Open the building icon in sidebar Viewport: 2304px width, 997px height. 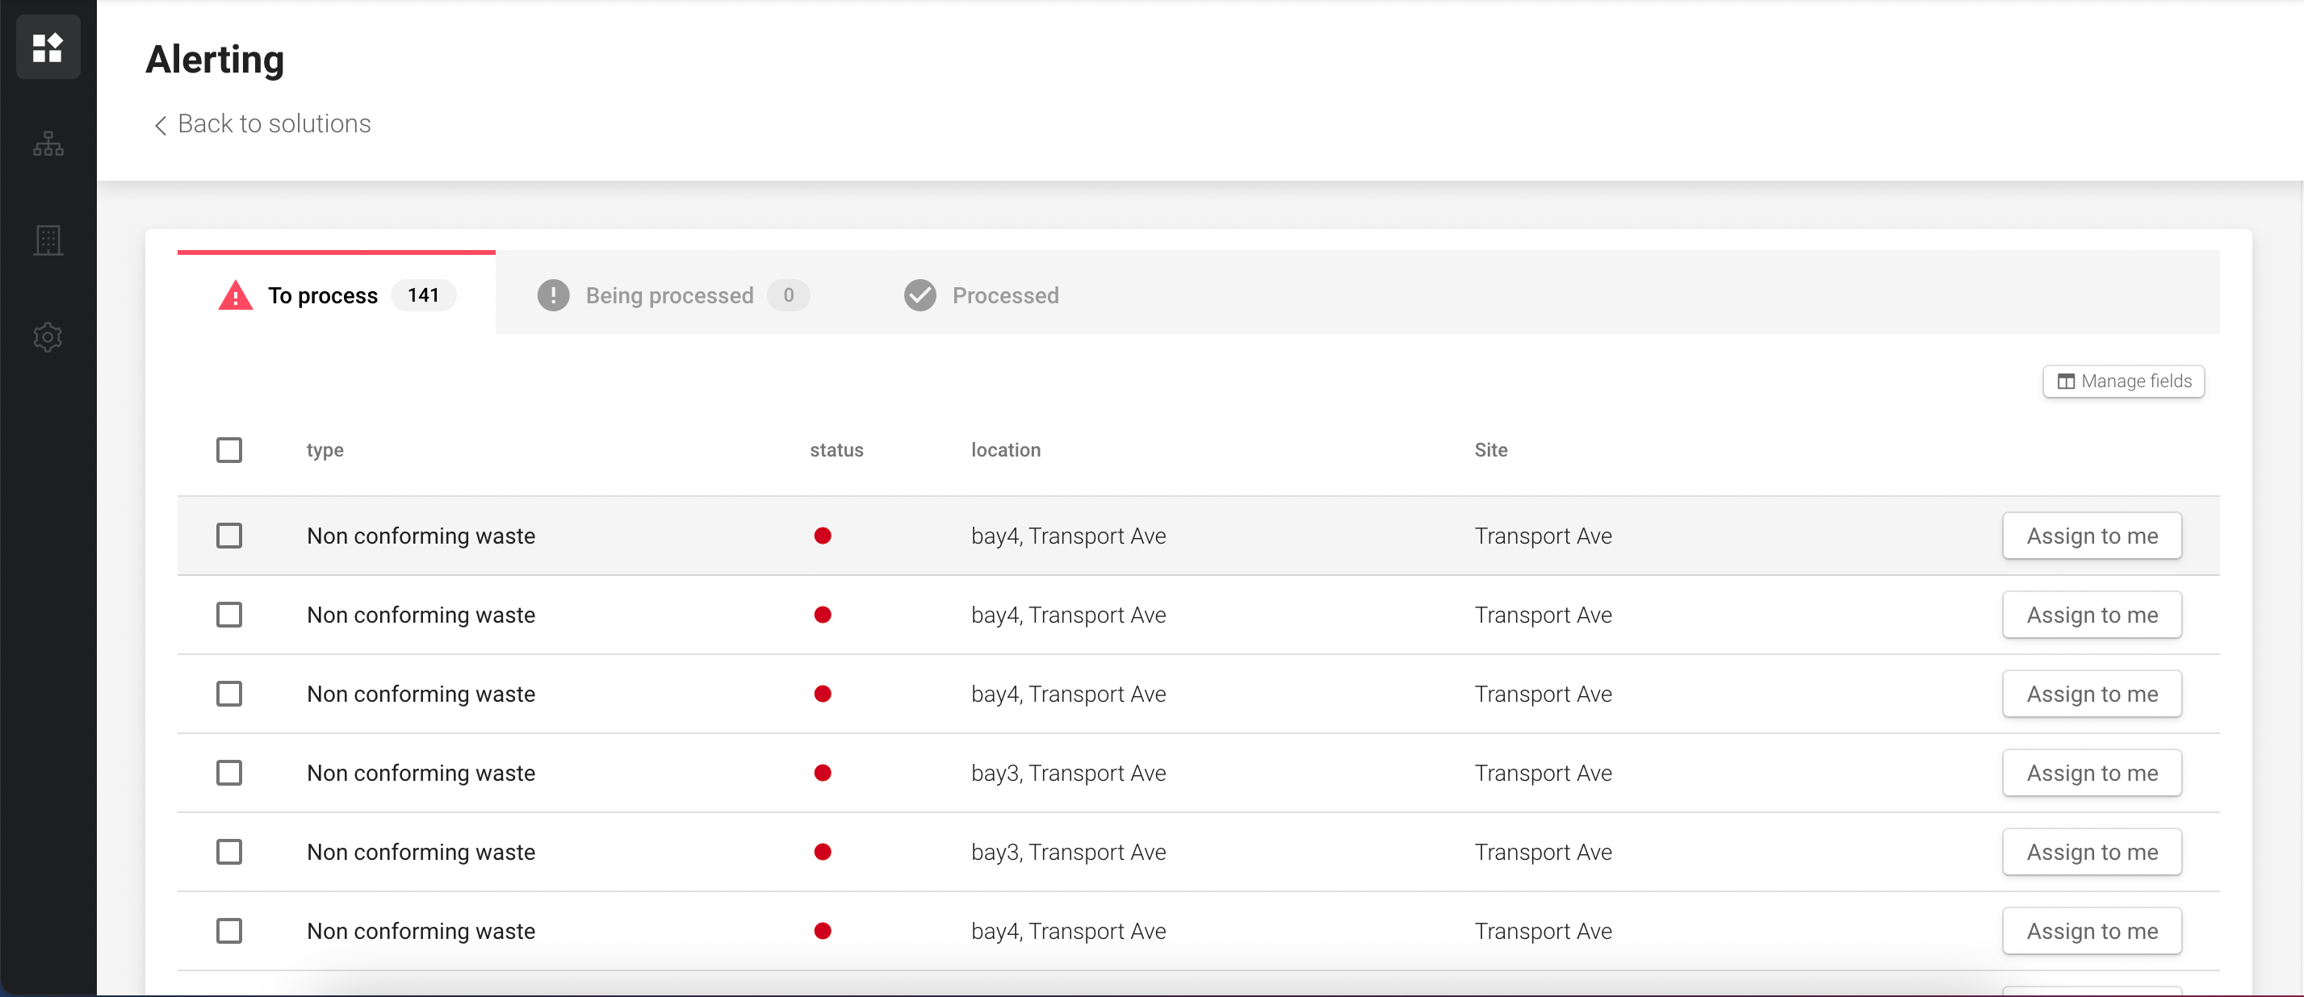[x=48, y=240]
